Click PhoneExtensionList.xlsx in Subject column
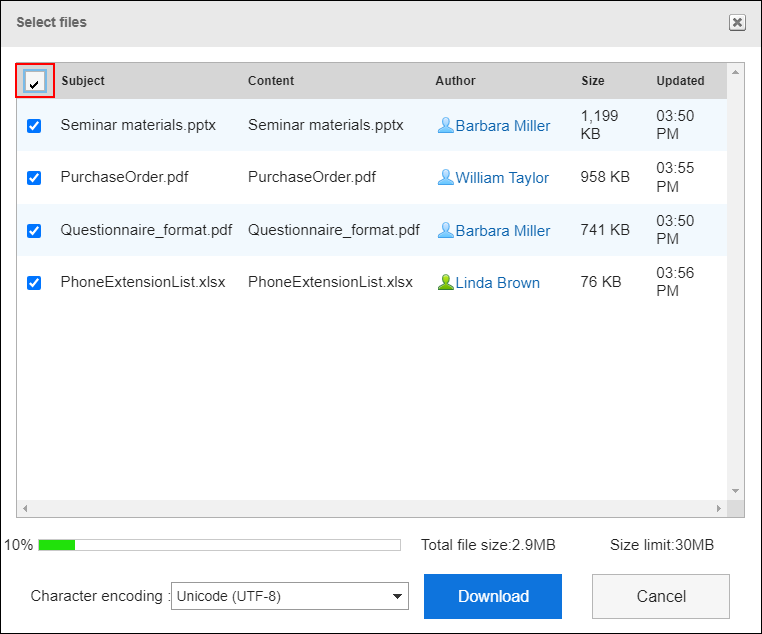Viewport: 762px width, 634px height. click(x=143, y=282)
